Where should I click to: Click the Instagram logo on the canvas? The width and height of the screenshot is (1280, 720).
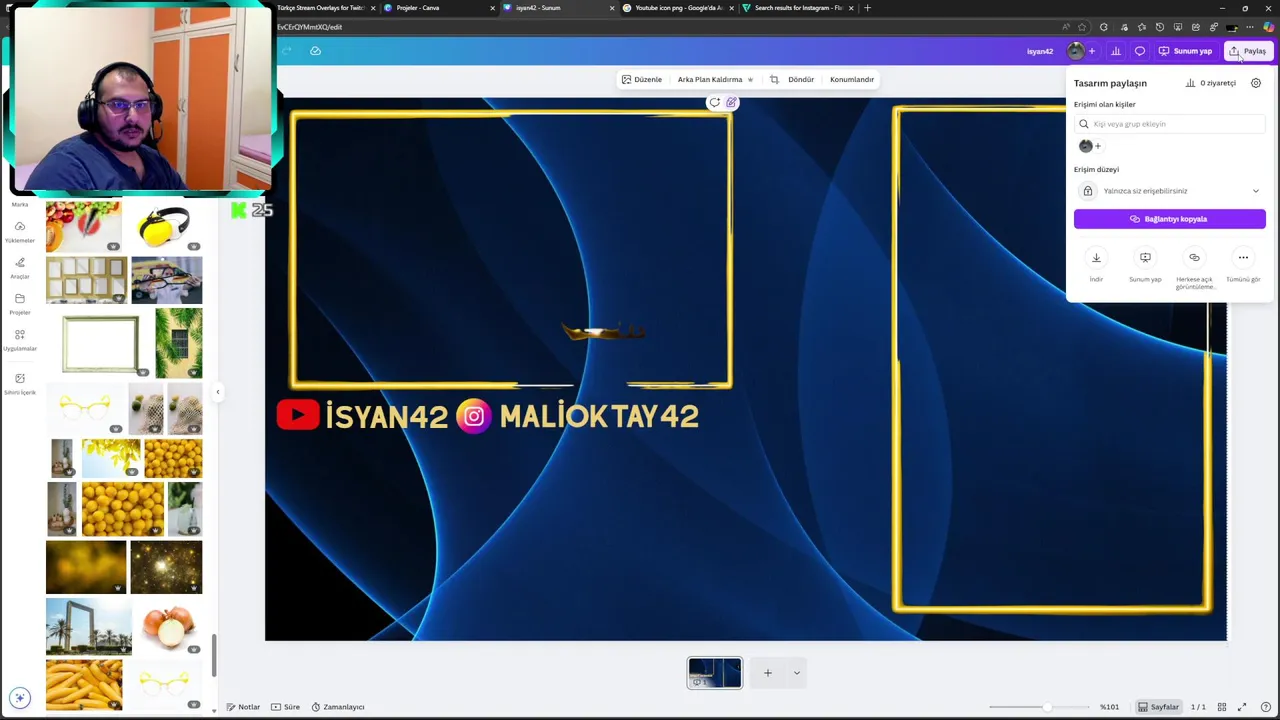[474, 416]
